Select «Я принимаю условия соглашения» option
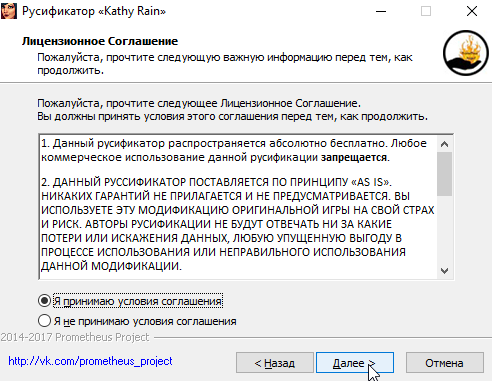The image size is (492, 381). tap(130, 301)
